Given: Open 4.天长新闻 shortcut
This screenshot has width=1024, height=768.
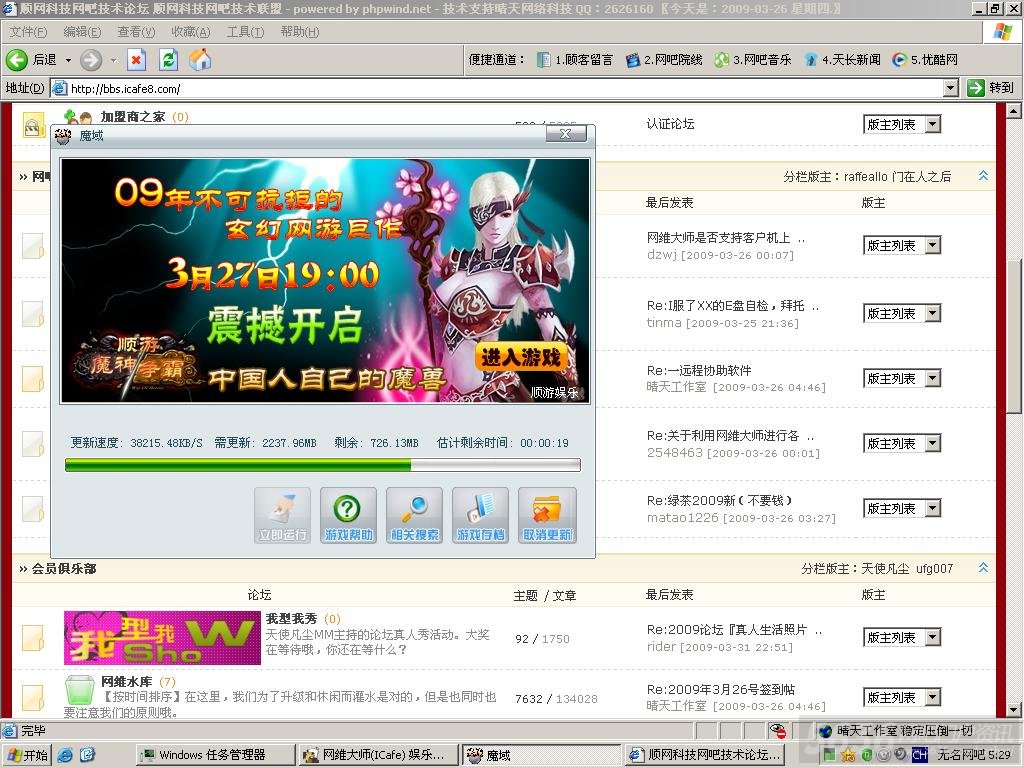Looking at the screenshot, I should pyautogui.click(x=842, y=60).
